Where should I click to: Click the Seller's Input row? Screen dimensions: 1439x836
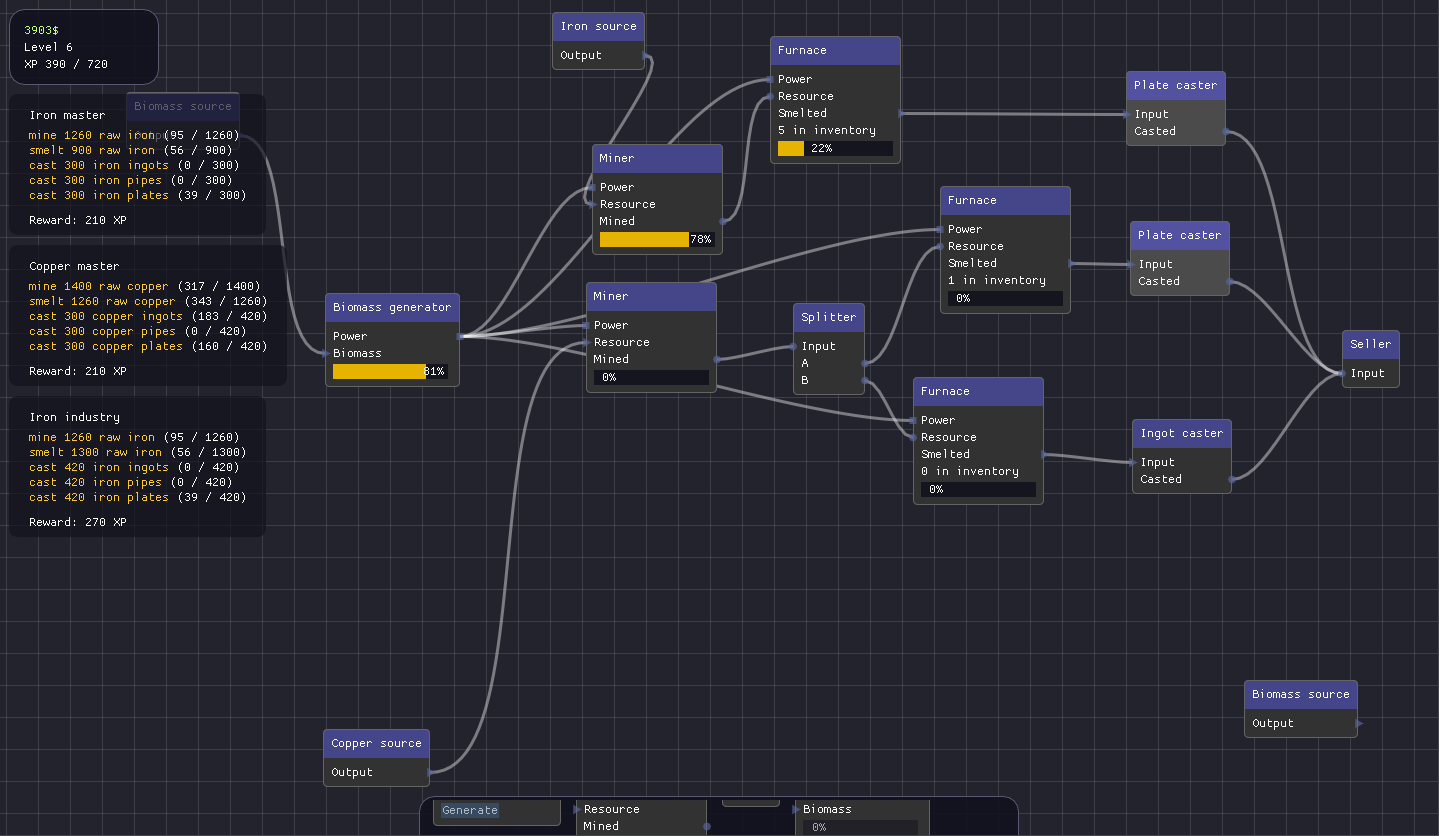point(1371,373)
